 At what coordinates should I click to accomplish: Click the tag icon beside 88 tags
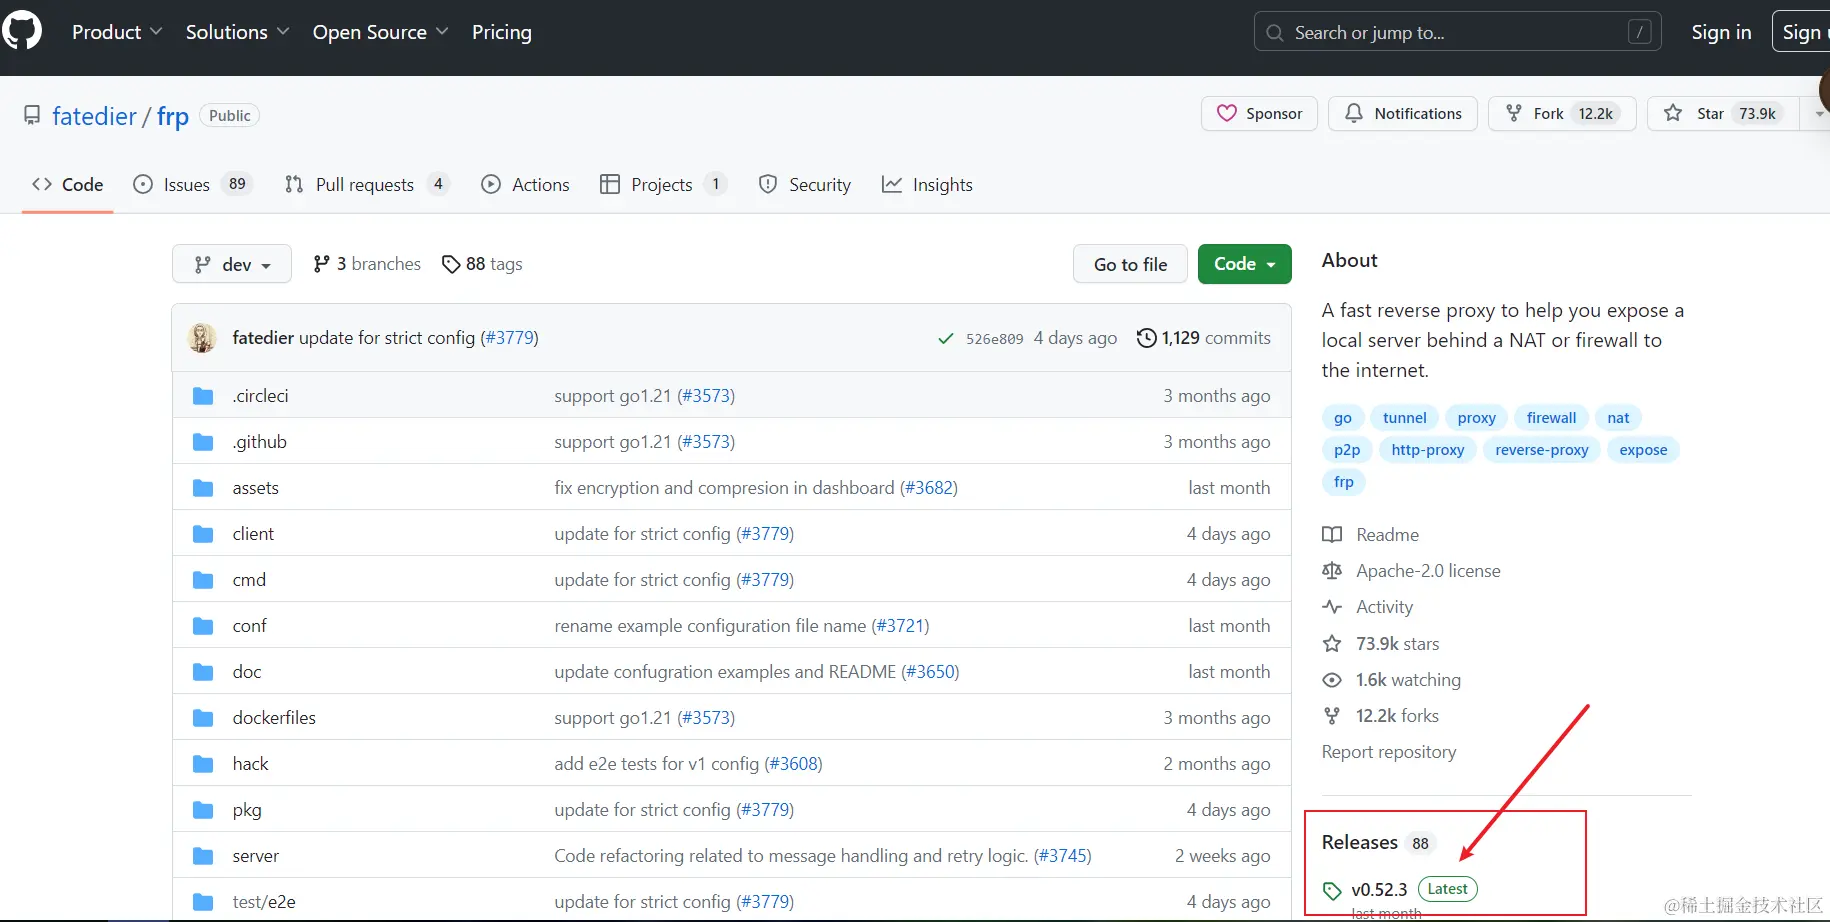(x=451, y=264)
